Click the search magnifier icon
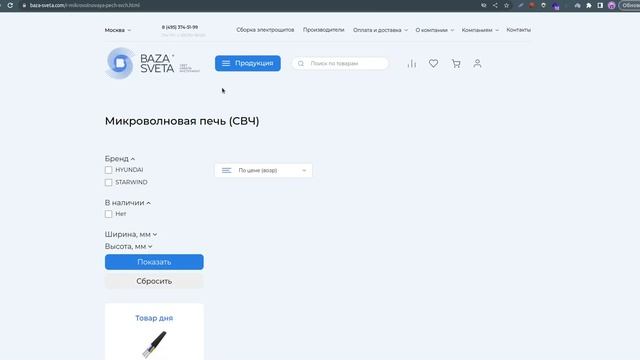 pos(301,63)
